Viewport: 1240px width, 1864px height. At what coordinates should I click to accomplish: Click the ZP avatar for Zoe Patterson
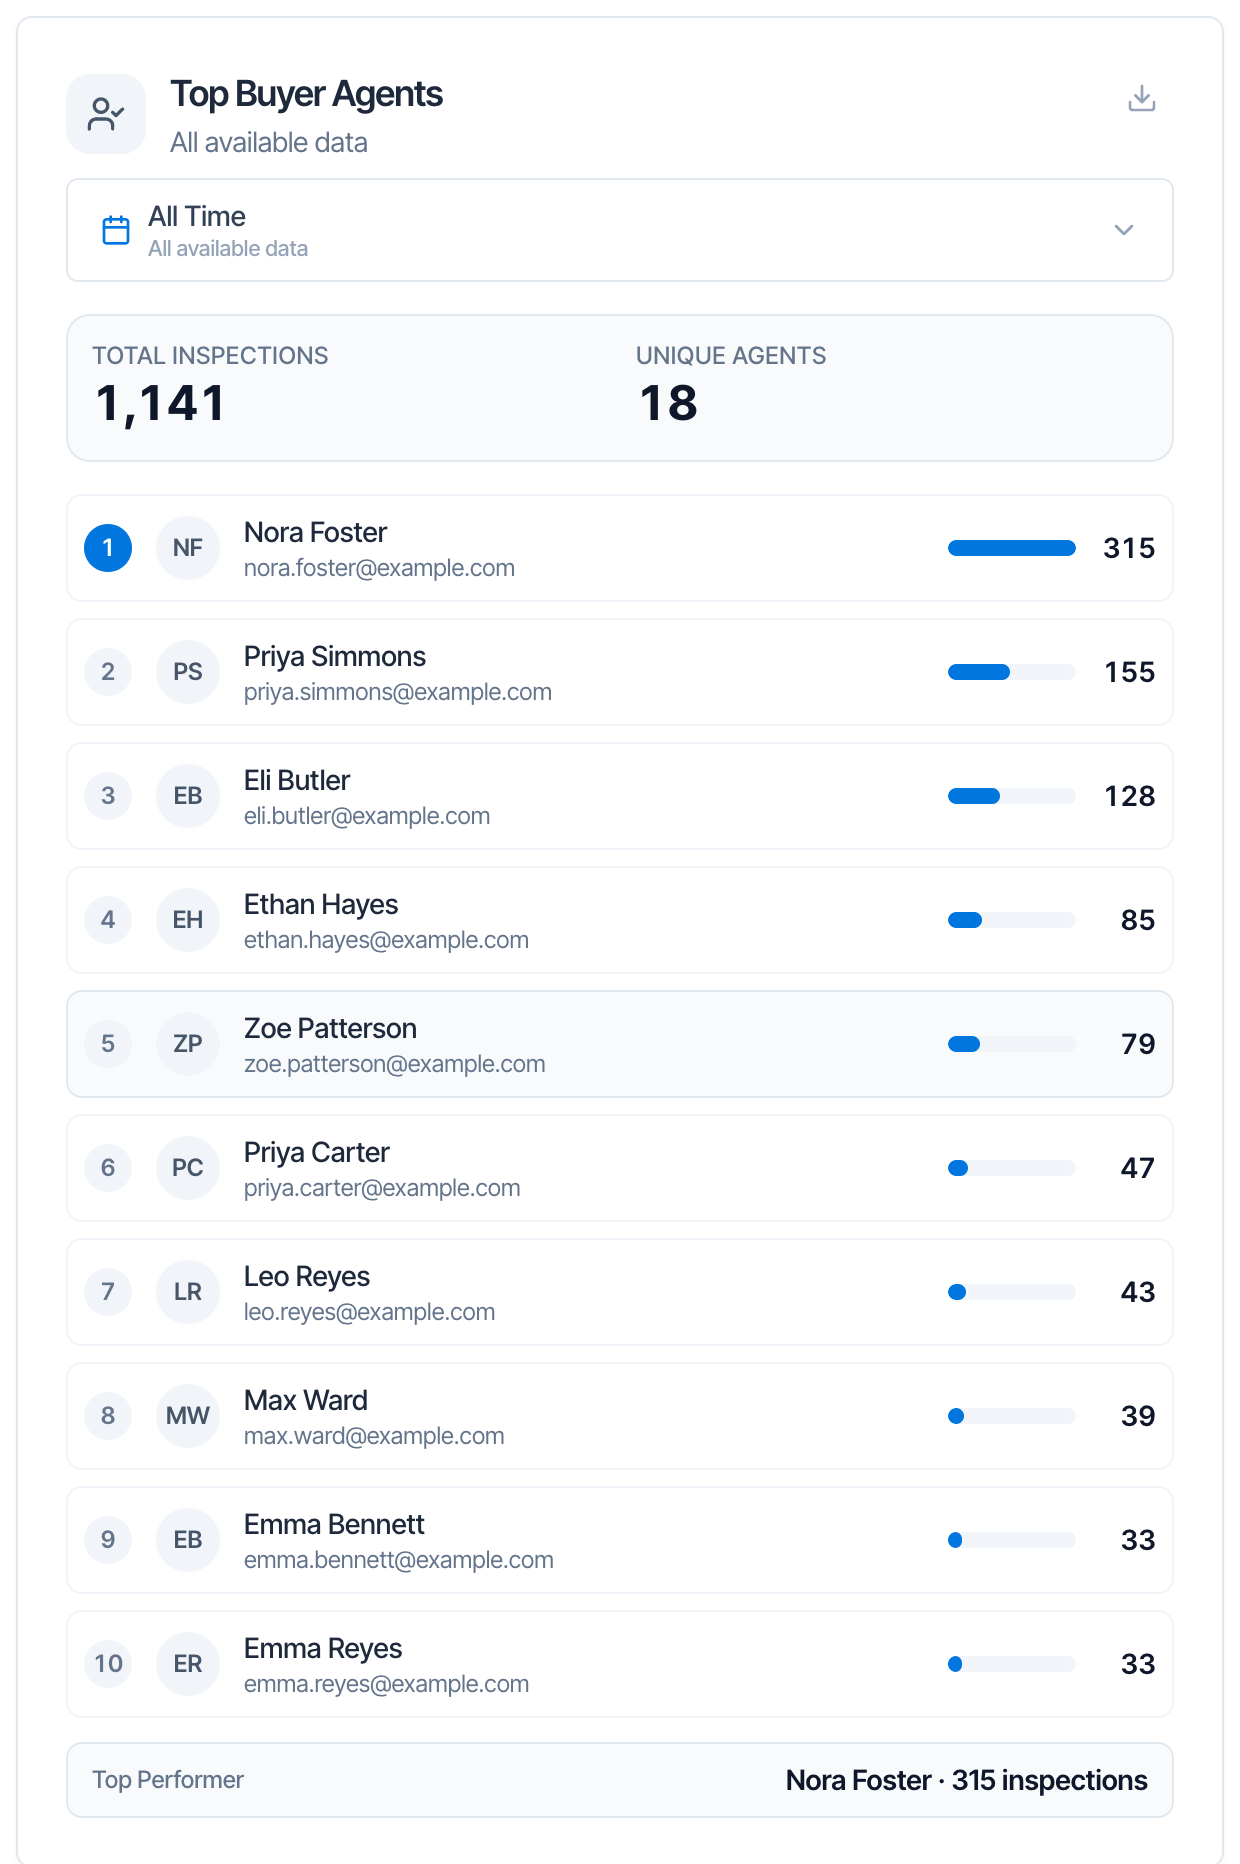pos(188,1044)
